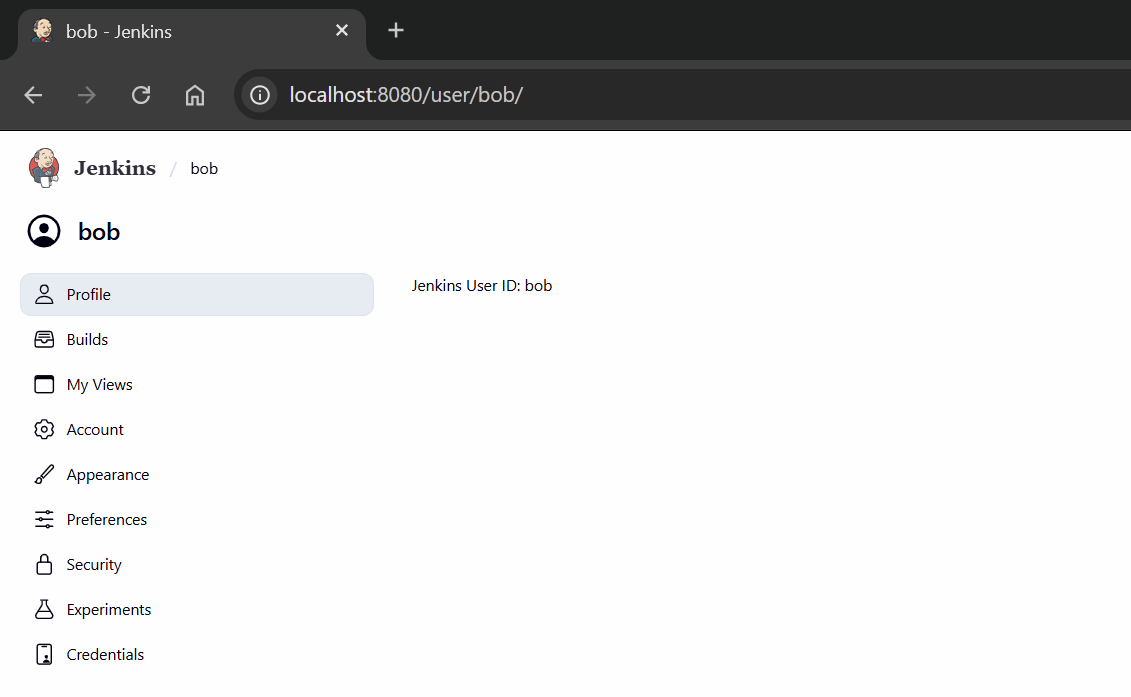The image size is (1131, 697).
Task: Open the Experiments sidebar item
Action: coord(197,610)
